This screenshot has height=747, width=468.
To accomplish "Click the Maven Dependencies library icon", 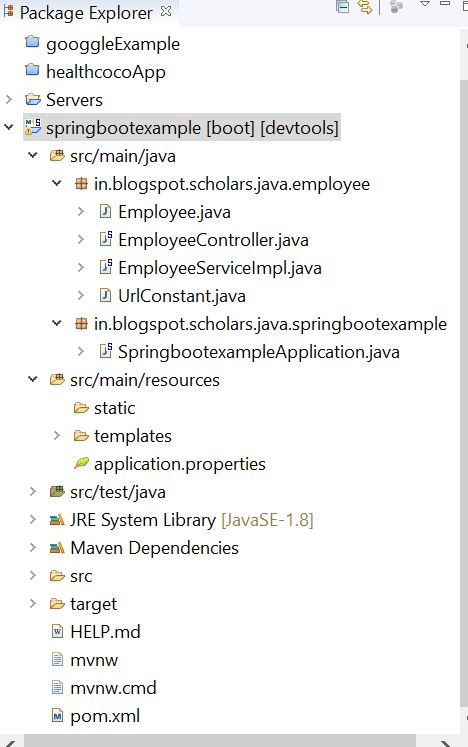I will [x=57, y=548].
